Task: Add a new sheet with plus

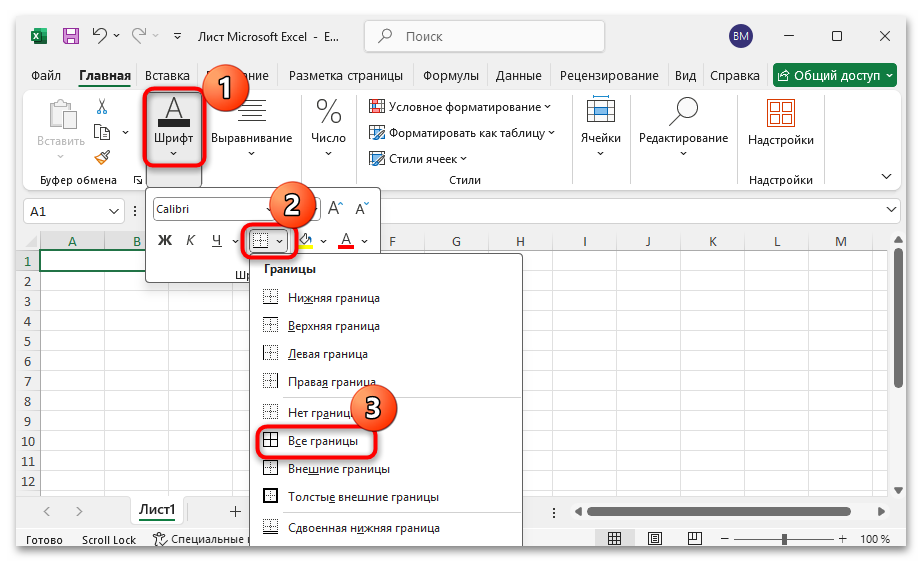Action: (235, 511)
